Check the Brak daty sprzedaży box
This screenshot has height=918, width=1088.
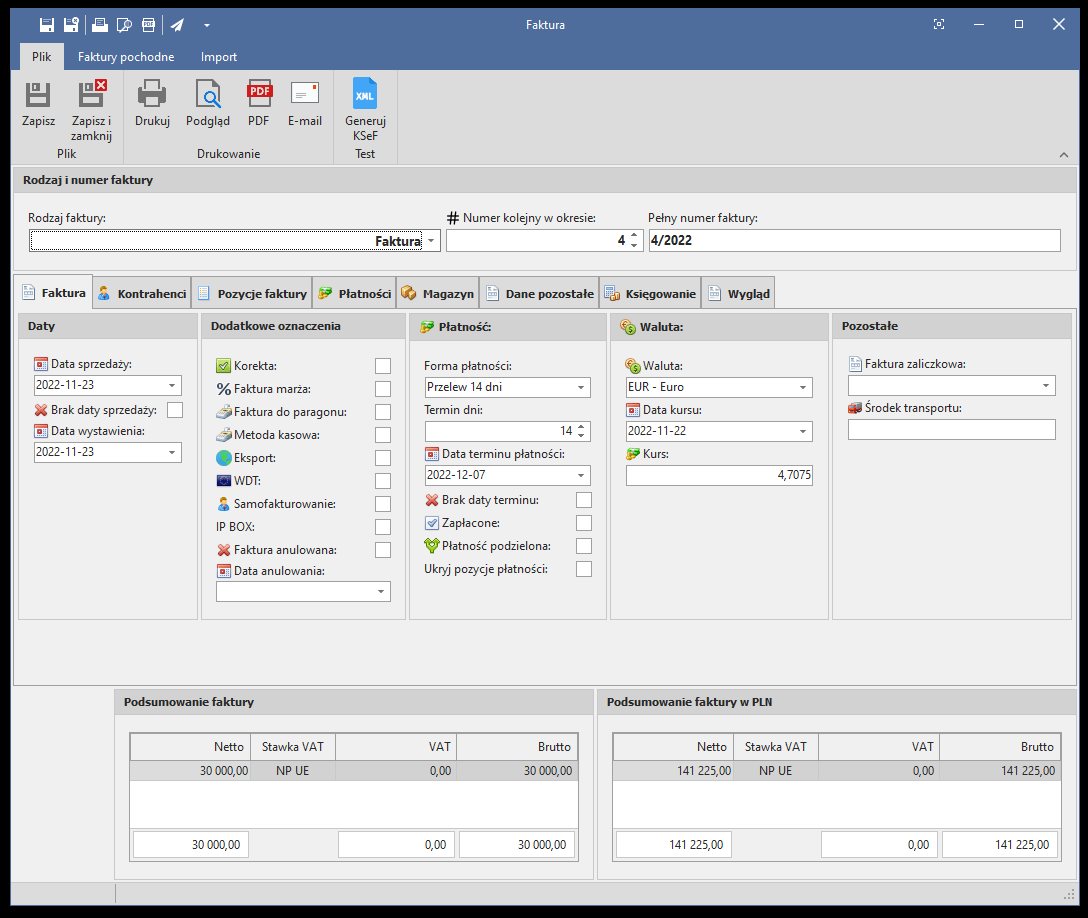click(x=175, y=410)
